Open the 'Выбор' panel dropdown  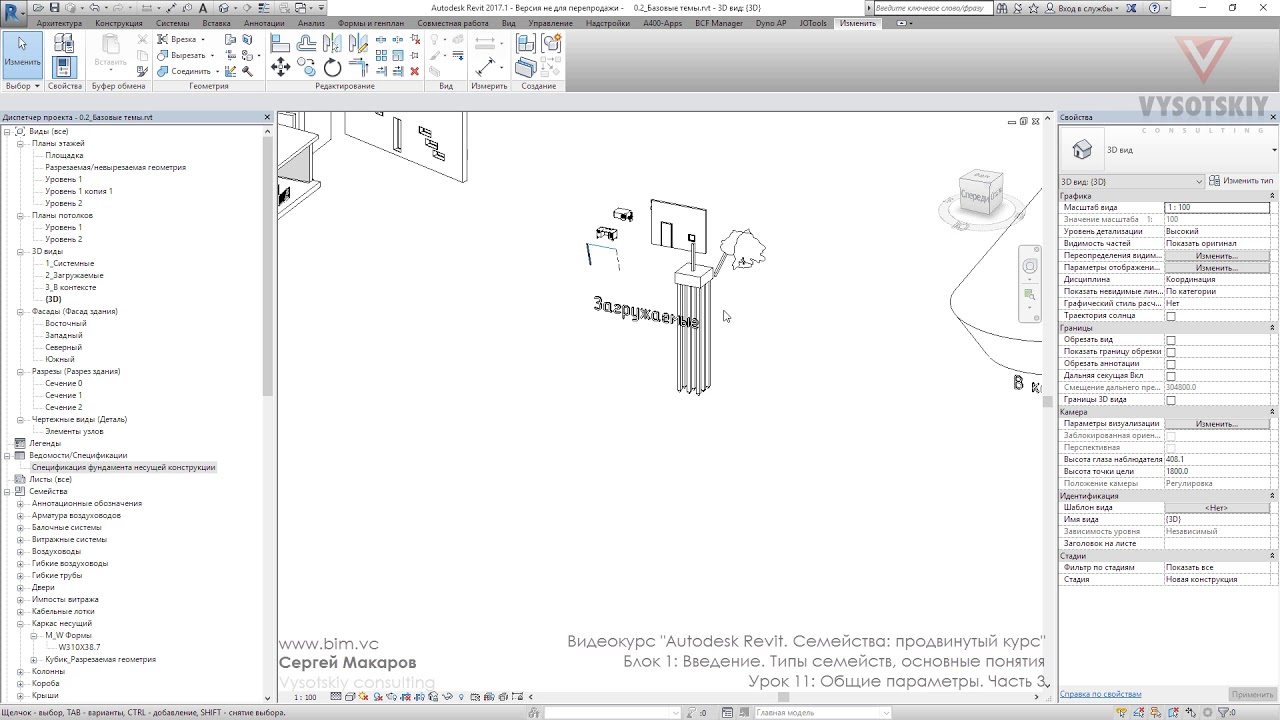(x=22, y=86)
